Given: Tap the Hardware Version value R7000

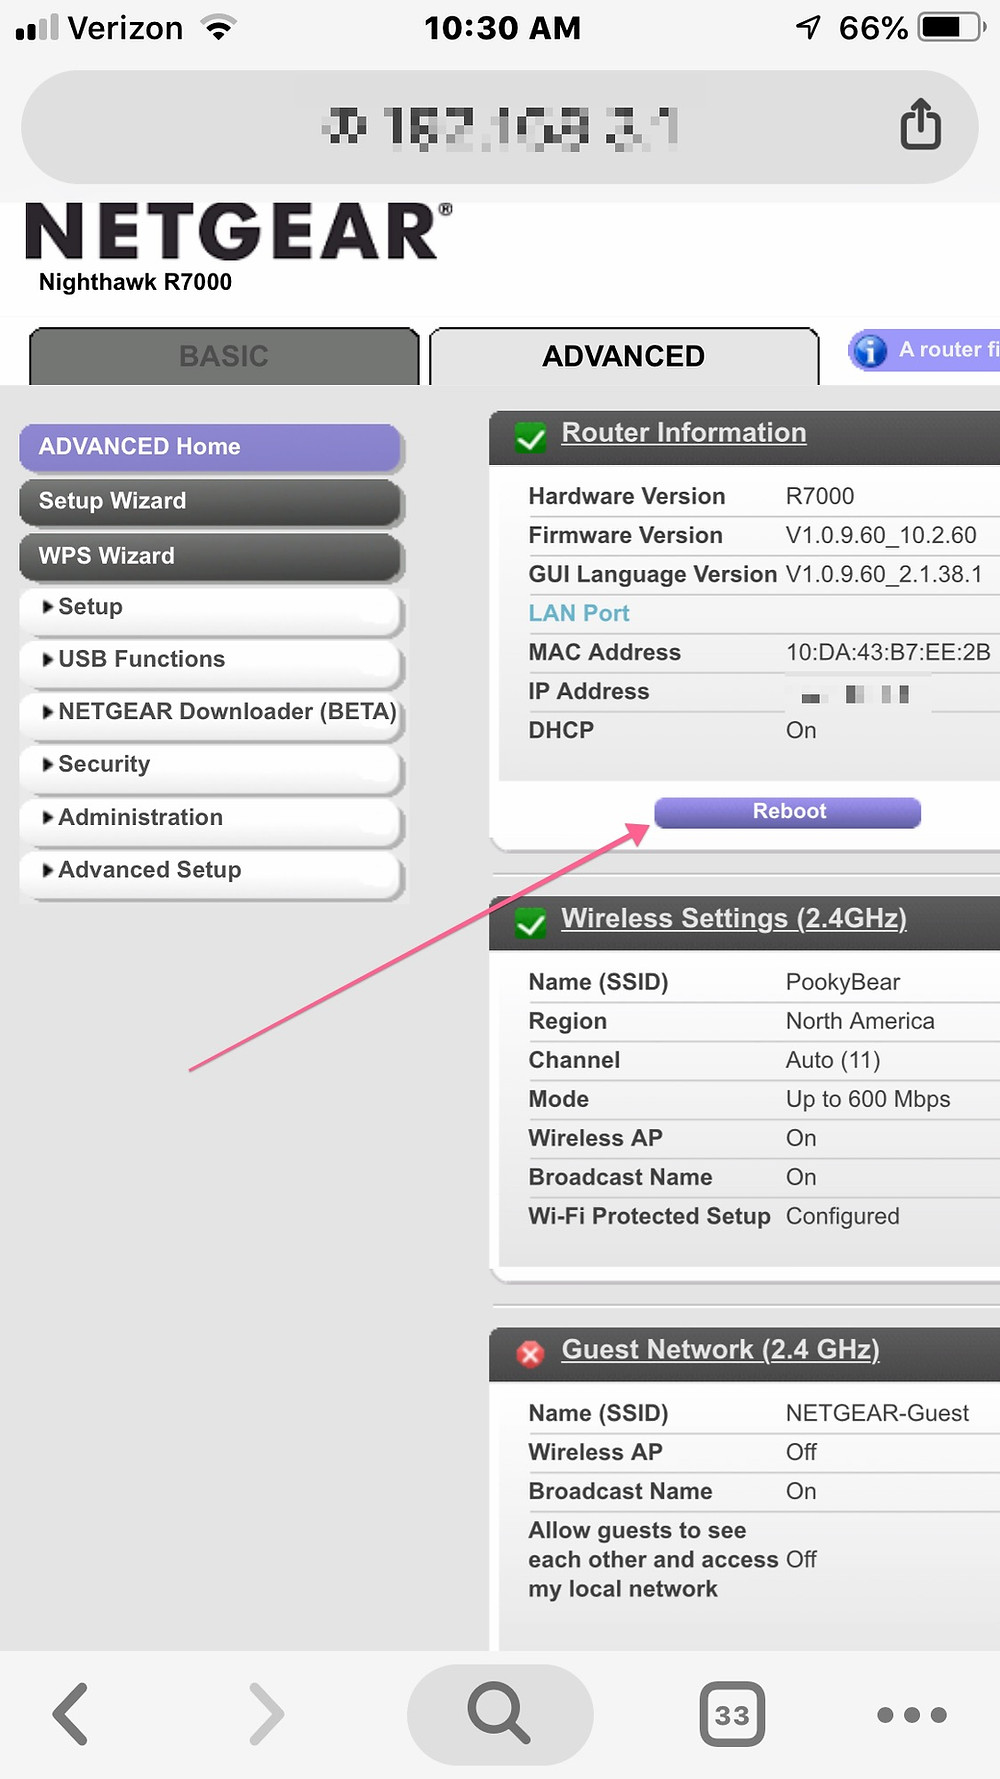Looking at the screenshot, I should 820,497.
